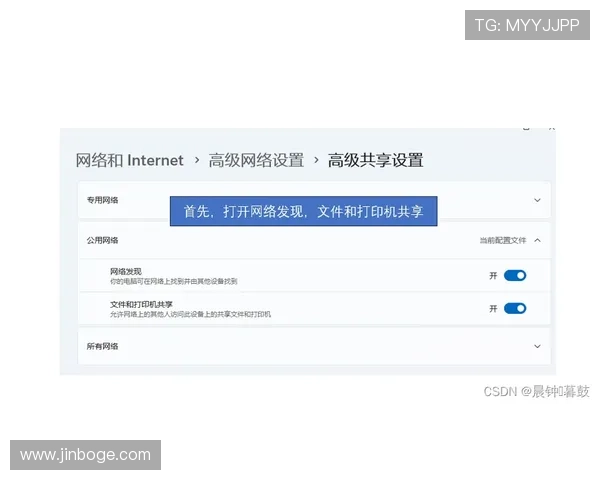
Task: Click the arrow after 网络和 Internet
Action: (196, 160)
